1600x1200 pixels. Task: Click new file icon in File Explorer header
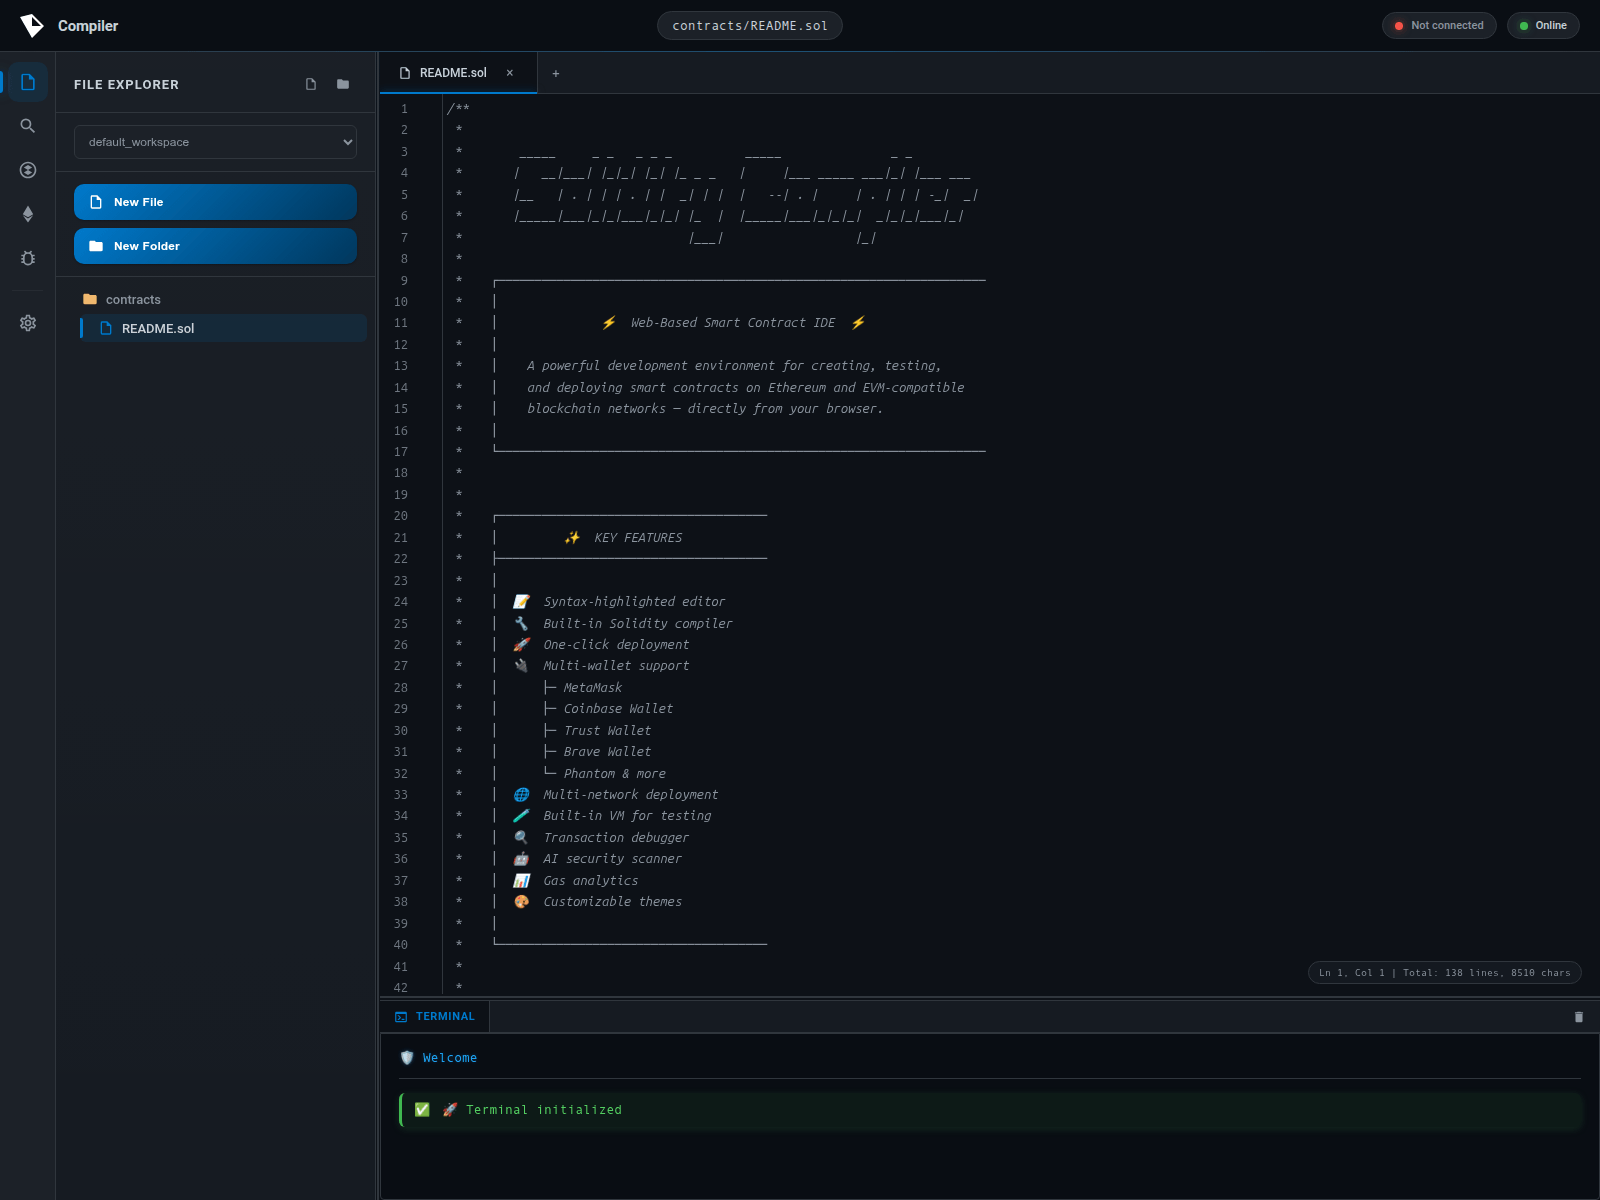(x=311, y=84)
